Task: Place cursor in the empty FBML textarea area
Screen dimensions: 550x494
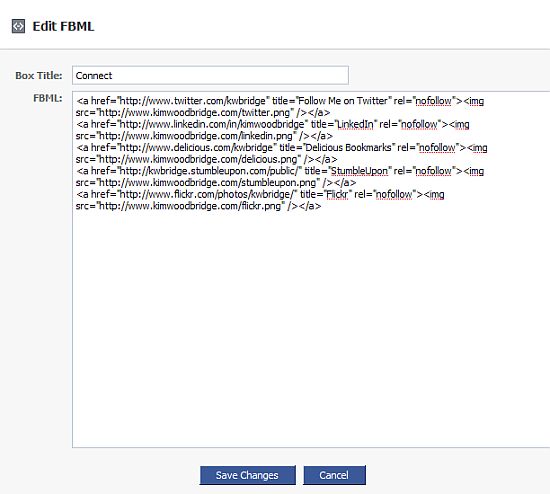Action: [x=311, y=326]
